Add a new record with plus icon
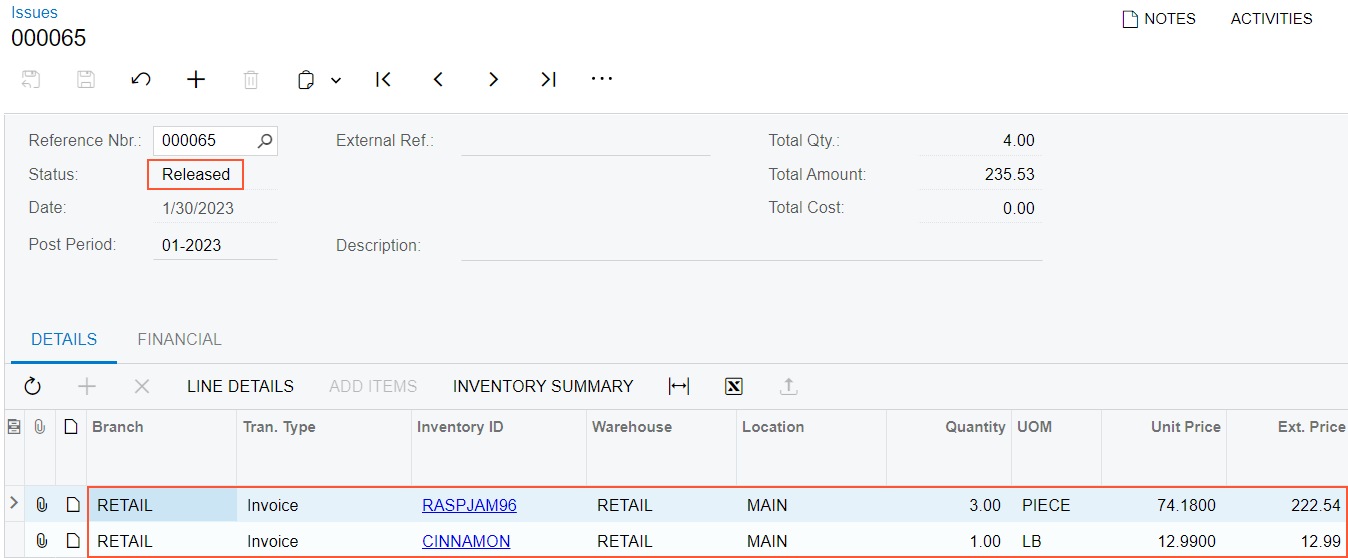The width and height of the screenshot is (1348, 558). (196, 79)
